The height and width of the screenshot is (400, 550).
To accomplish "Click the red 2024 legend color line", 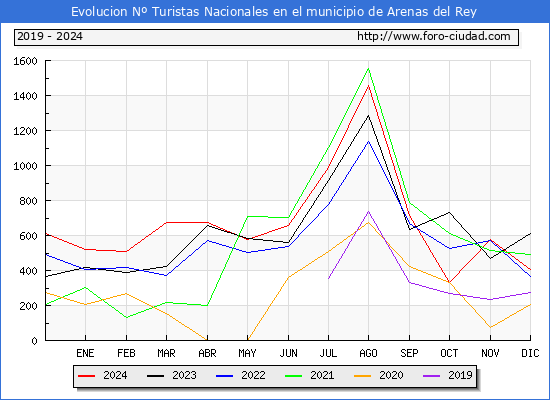I will click(87, 376).
